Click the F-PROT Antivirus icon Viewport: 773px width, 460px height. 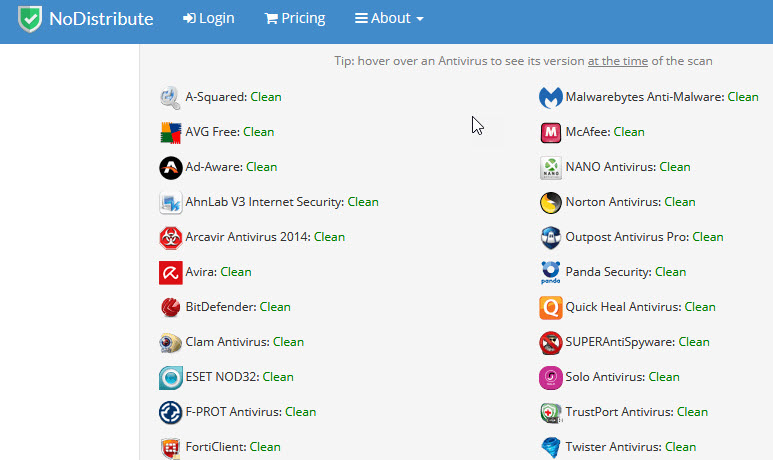[x=171, y=412]
